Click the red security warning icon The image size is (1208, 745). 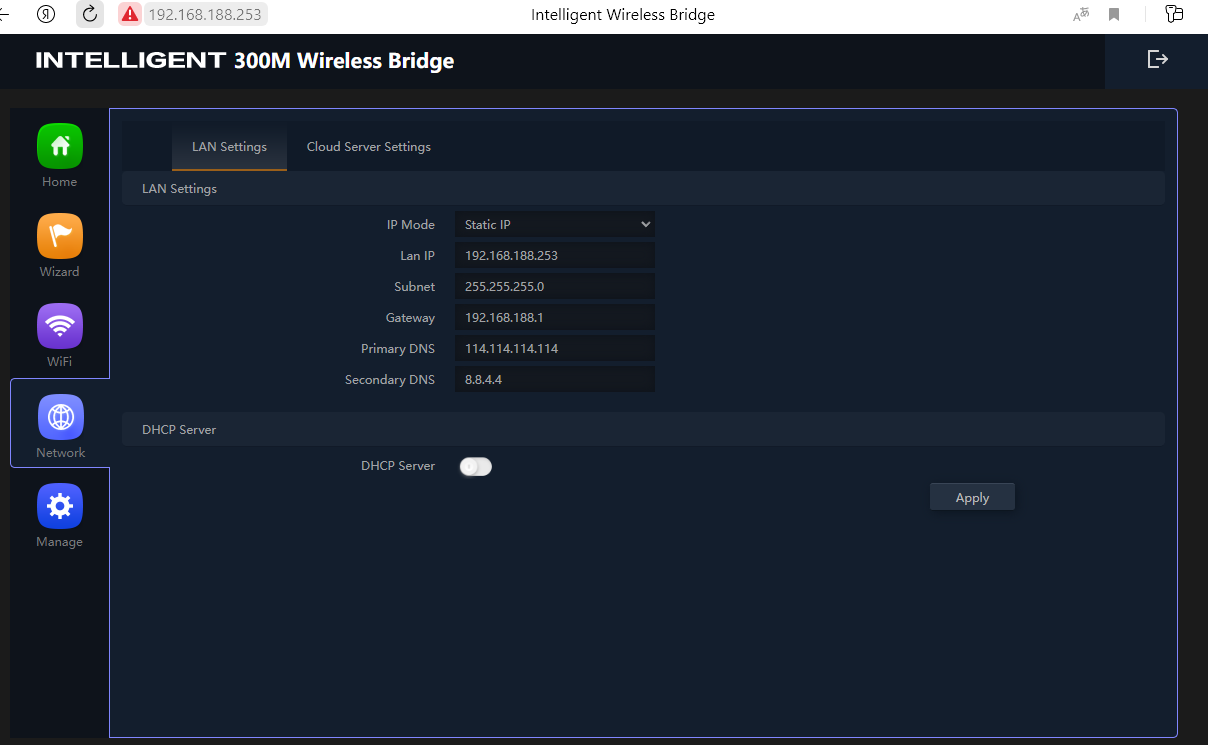[x=130, y=14]
